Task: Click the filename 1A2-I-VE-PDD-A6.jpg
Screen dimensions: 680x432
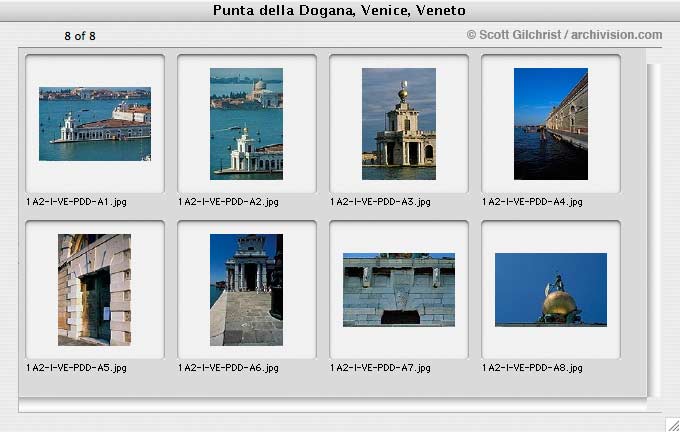Action: click(228, 368)
